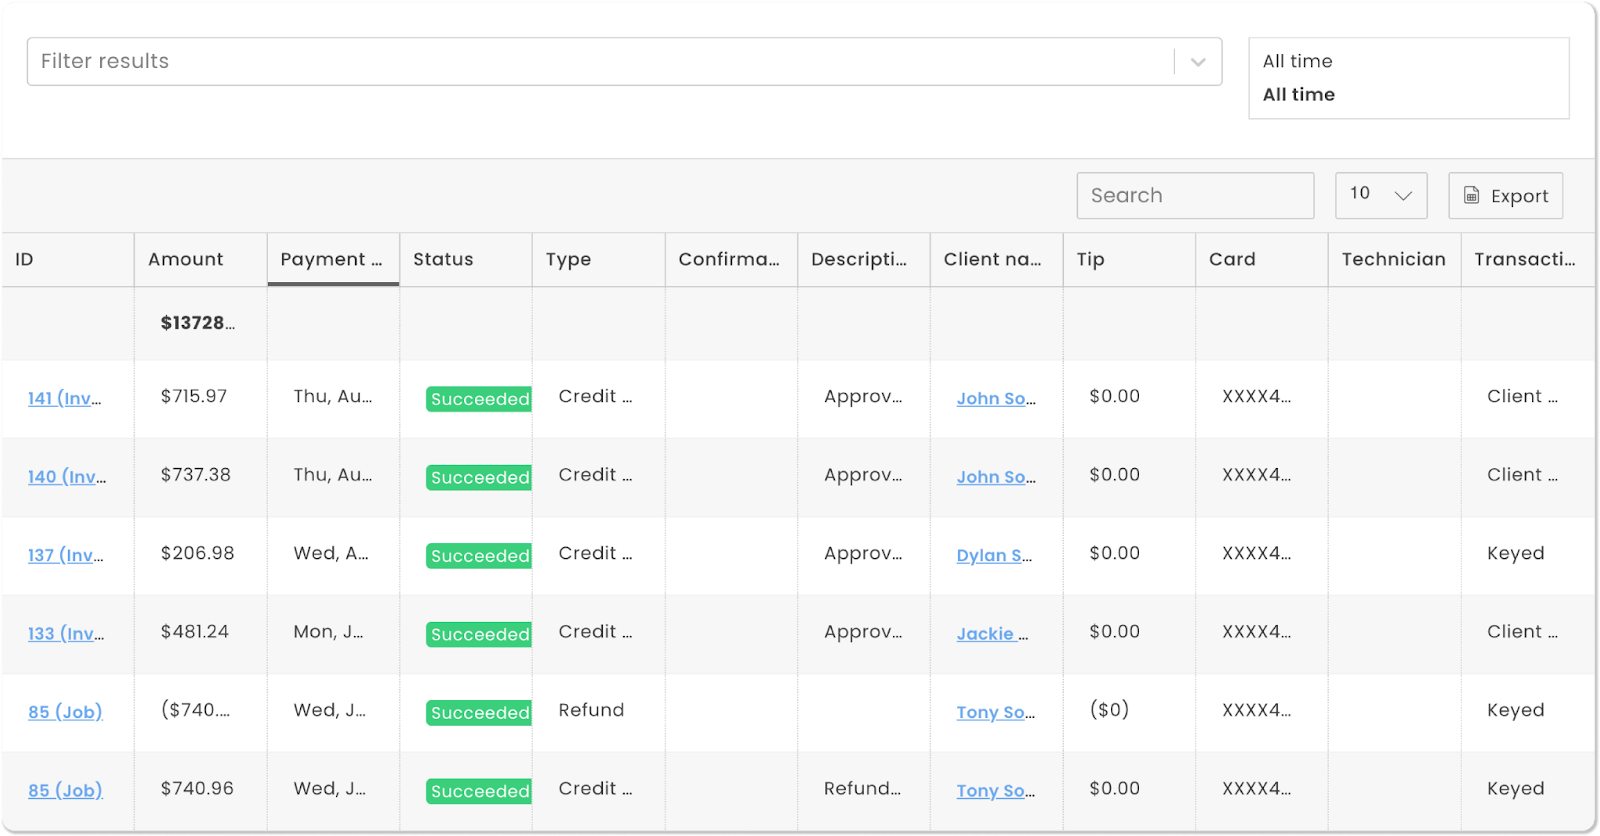Open invoice link 137
Image resolution: width=1600 pixels, height=836 pixels.
[x=66, y=555]
